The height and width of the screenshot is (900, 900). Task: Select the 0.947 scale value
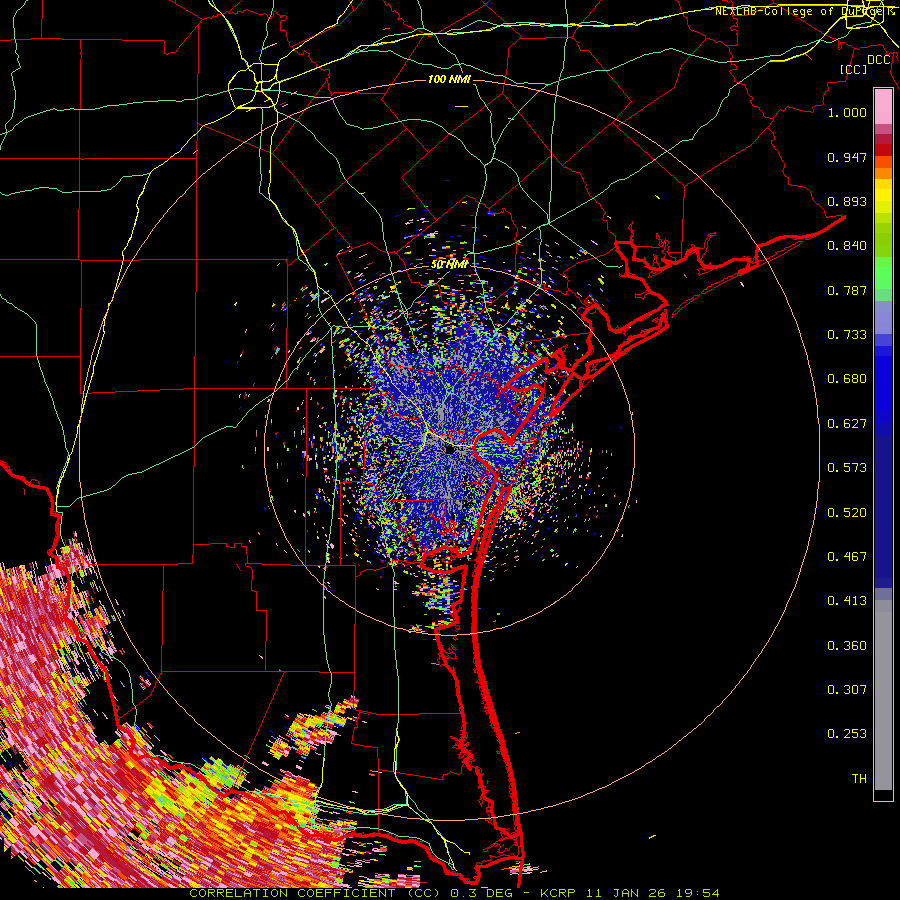[x=847, y=157]
